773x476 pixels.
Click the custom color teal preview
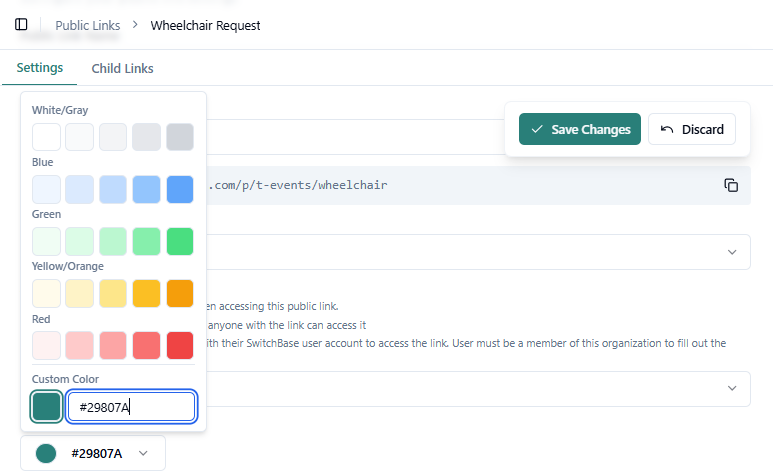(x=46, y=406)
